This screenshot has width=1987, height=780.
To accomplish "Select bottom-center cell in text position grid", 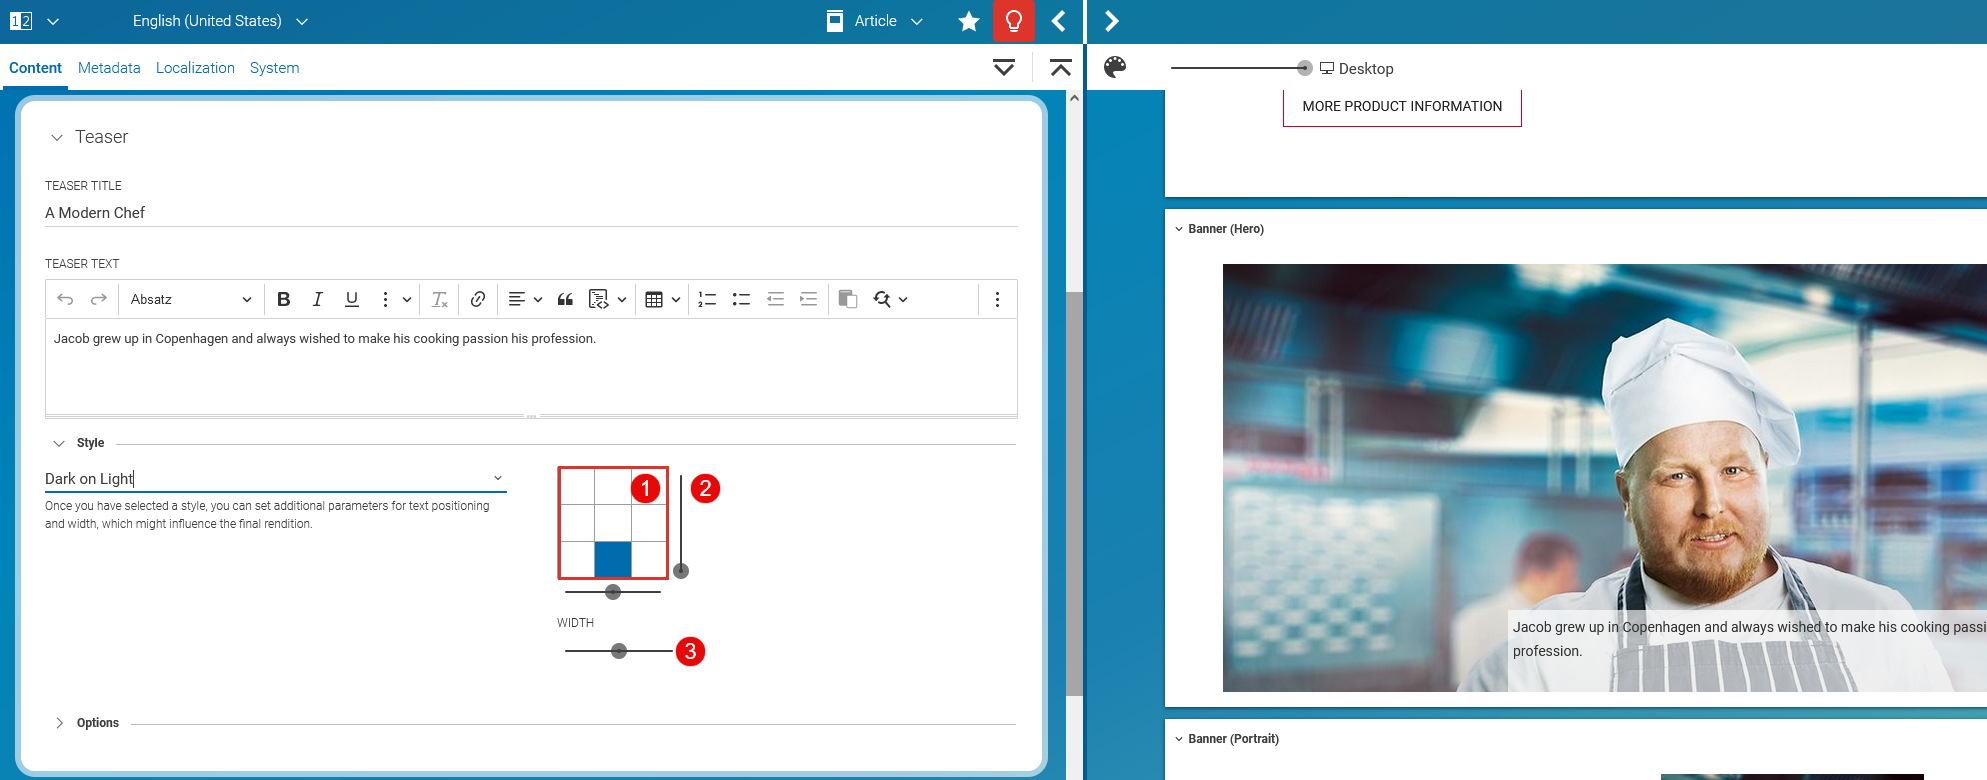I will tap(613, 559).
